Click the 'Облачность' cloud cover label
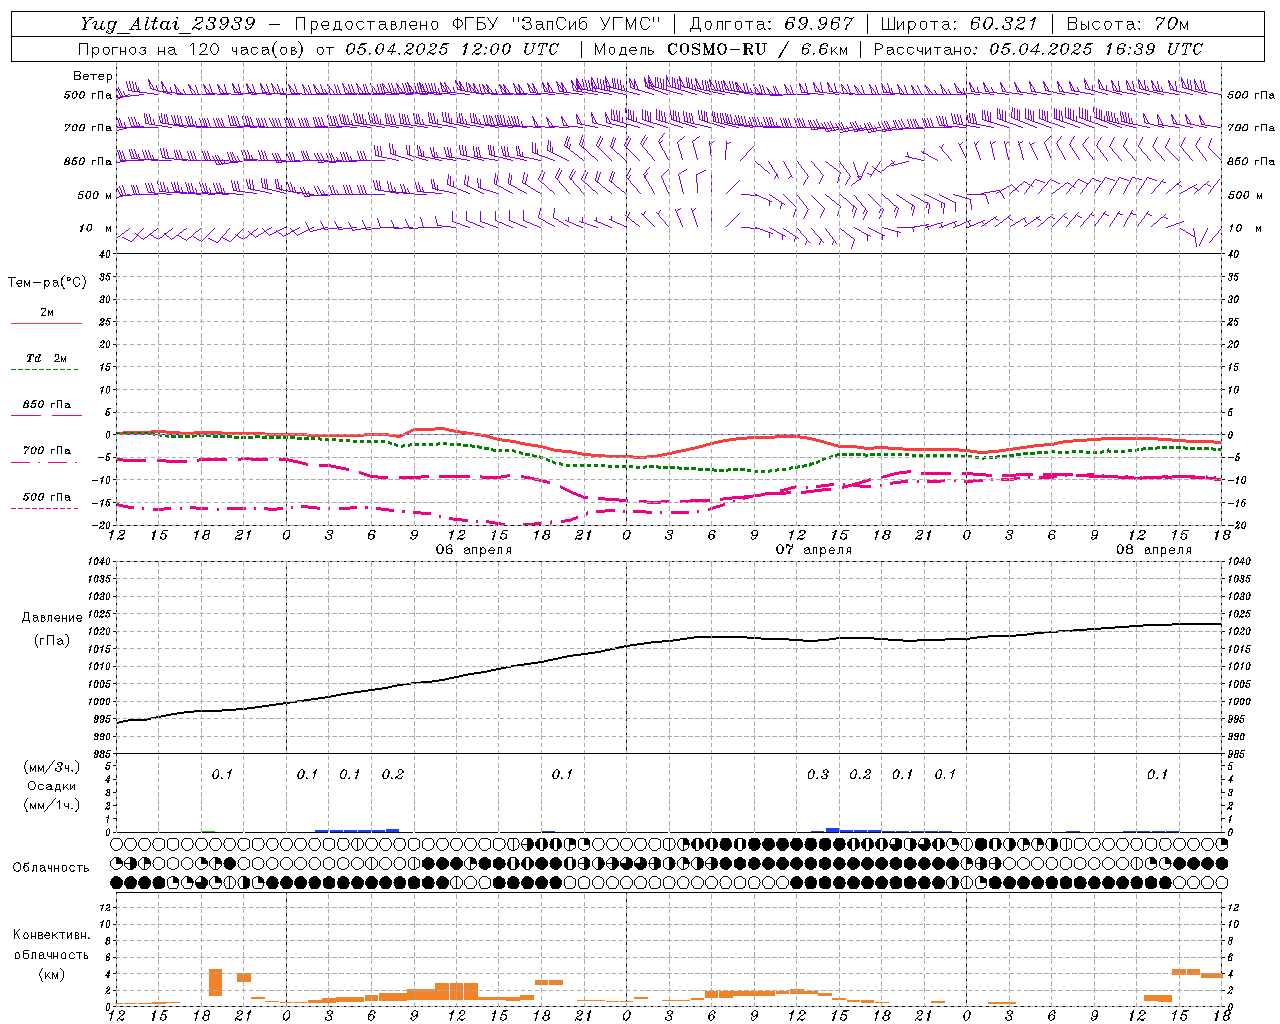The height and width of the screenshot is (1024, 1280). point(51,868)
